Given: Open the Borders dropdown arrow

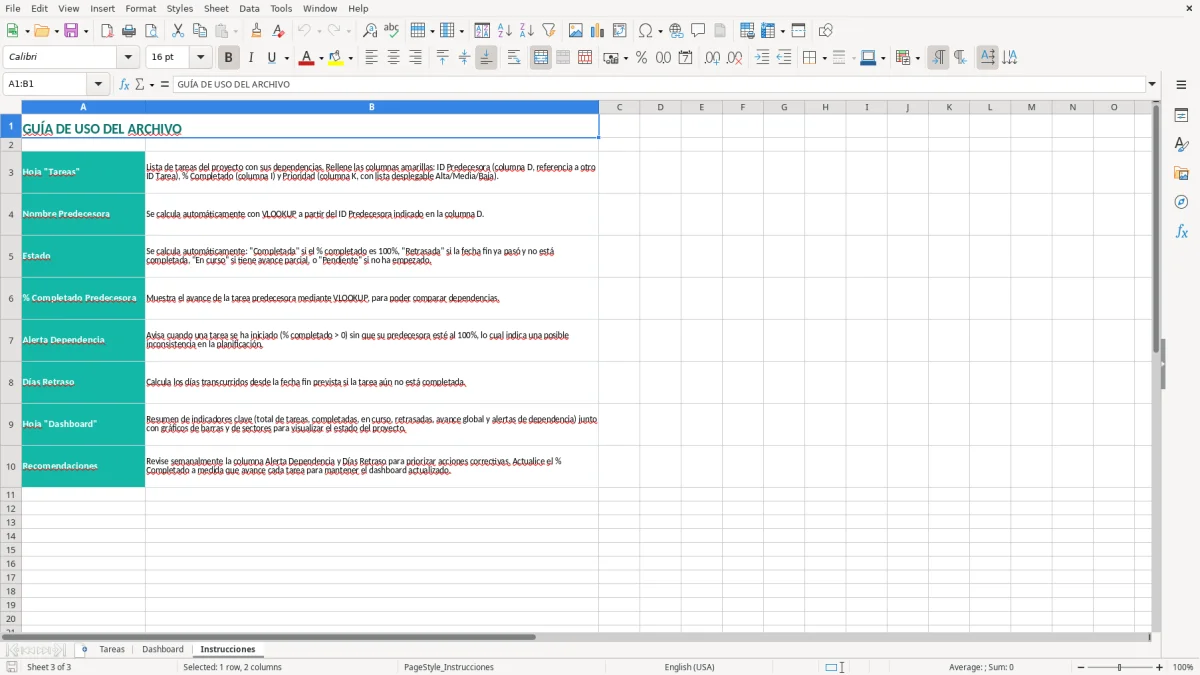Looking at the screenshot, I should coord(823,58).
